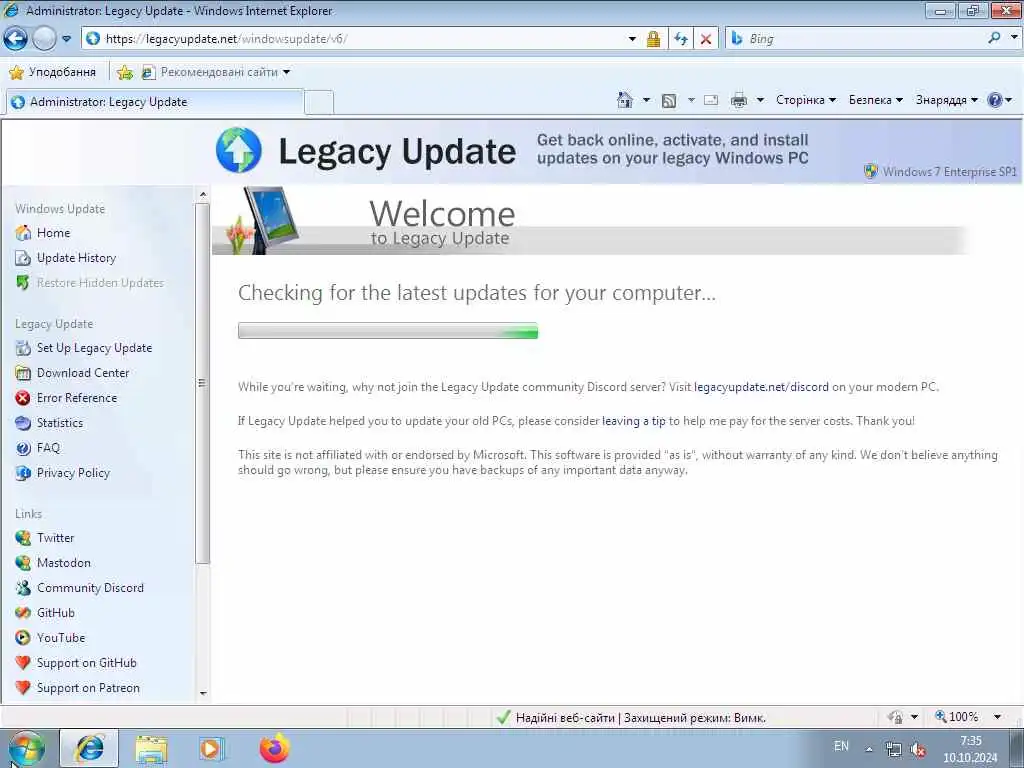Click the sidebar scroll up arrow

pyautogui.click(x=202, y=195)
